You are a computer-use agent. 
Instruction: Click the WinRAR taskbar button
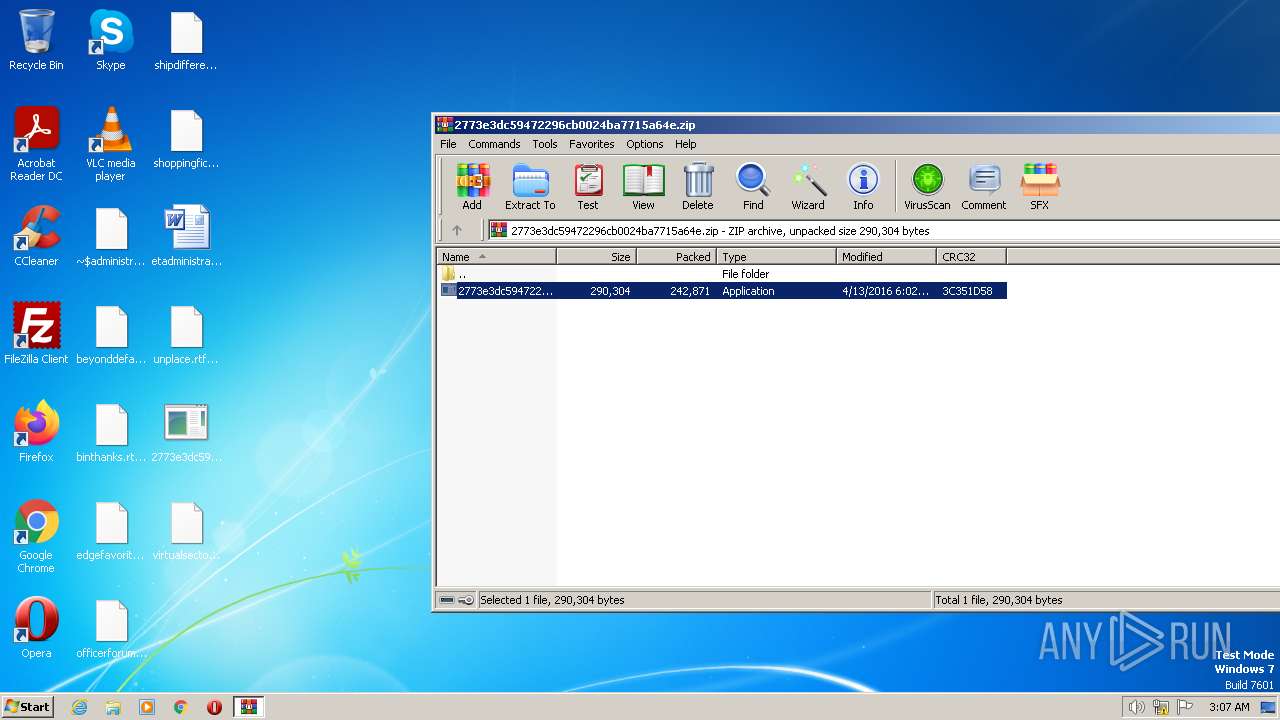point(248,707)
